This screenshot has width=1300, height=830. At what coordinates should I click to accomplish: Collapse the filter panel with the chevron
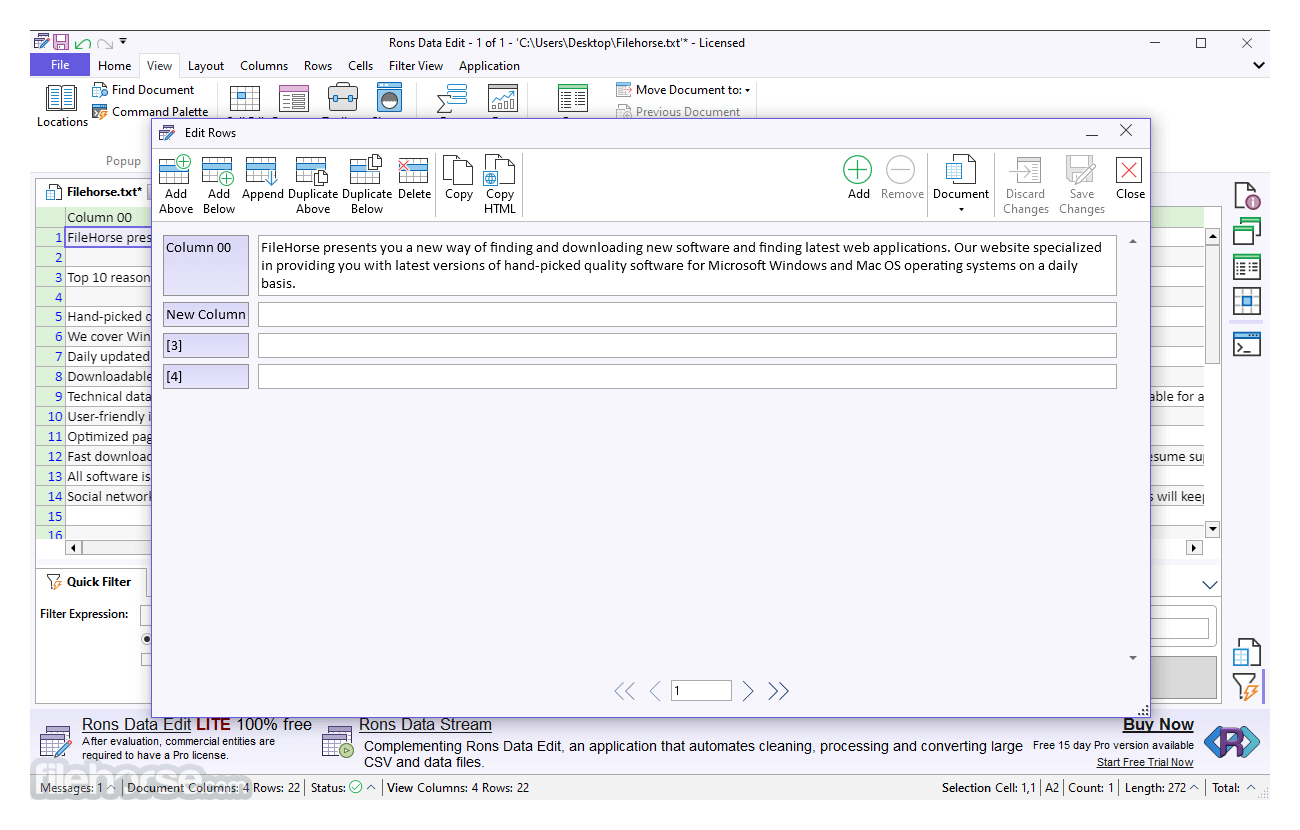tap(1210, 585)
